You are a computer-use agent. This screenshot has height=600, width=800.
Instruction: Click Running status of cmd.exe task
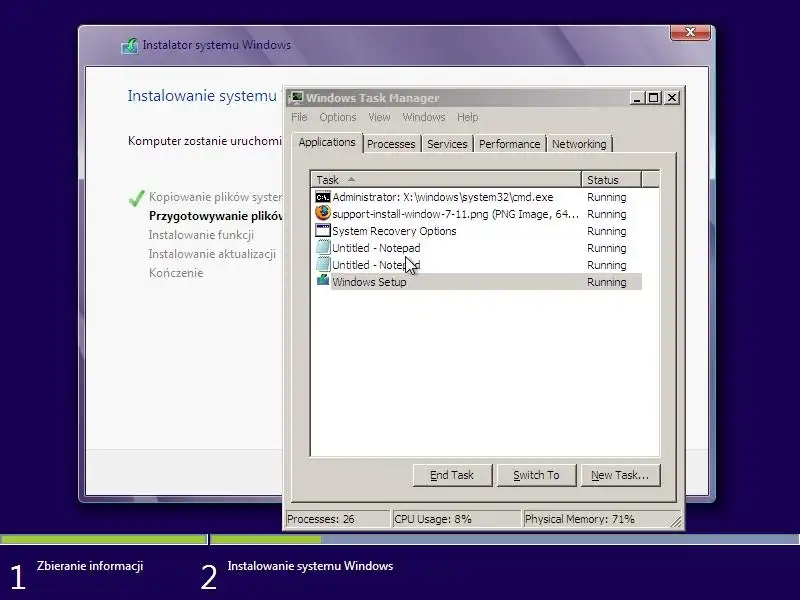click(x=607, y=197)
